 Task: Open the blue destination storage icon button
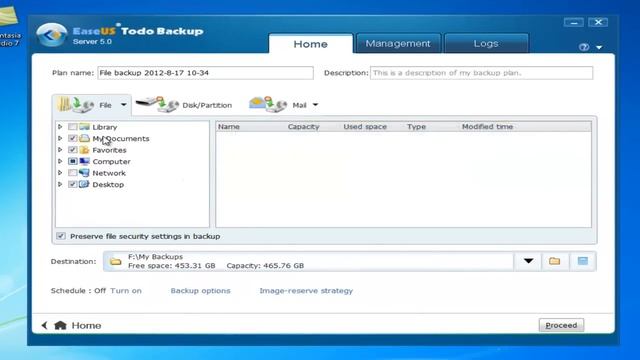click(x=582, y=261)
